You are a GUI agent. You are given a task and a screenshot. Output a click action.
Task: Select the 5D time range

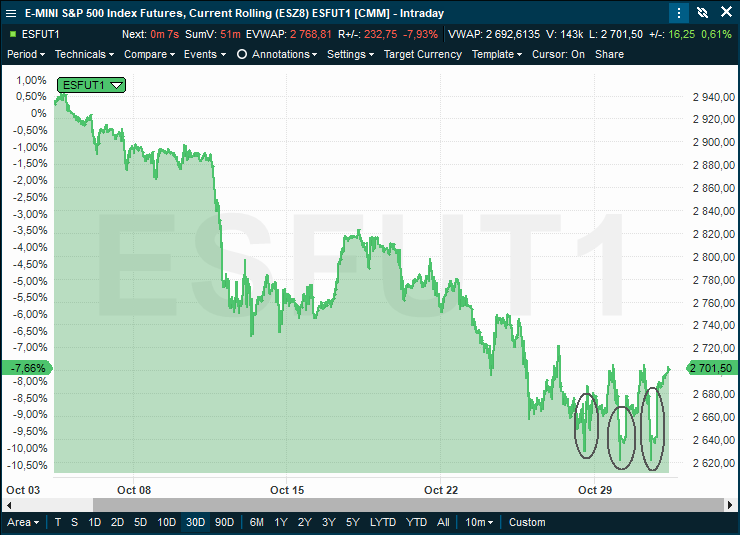point(140,522)
